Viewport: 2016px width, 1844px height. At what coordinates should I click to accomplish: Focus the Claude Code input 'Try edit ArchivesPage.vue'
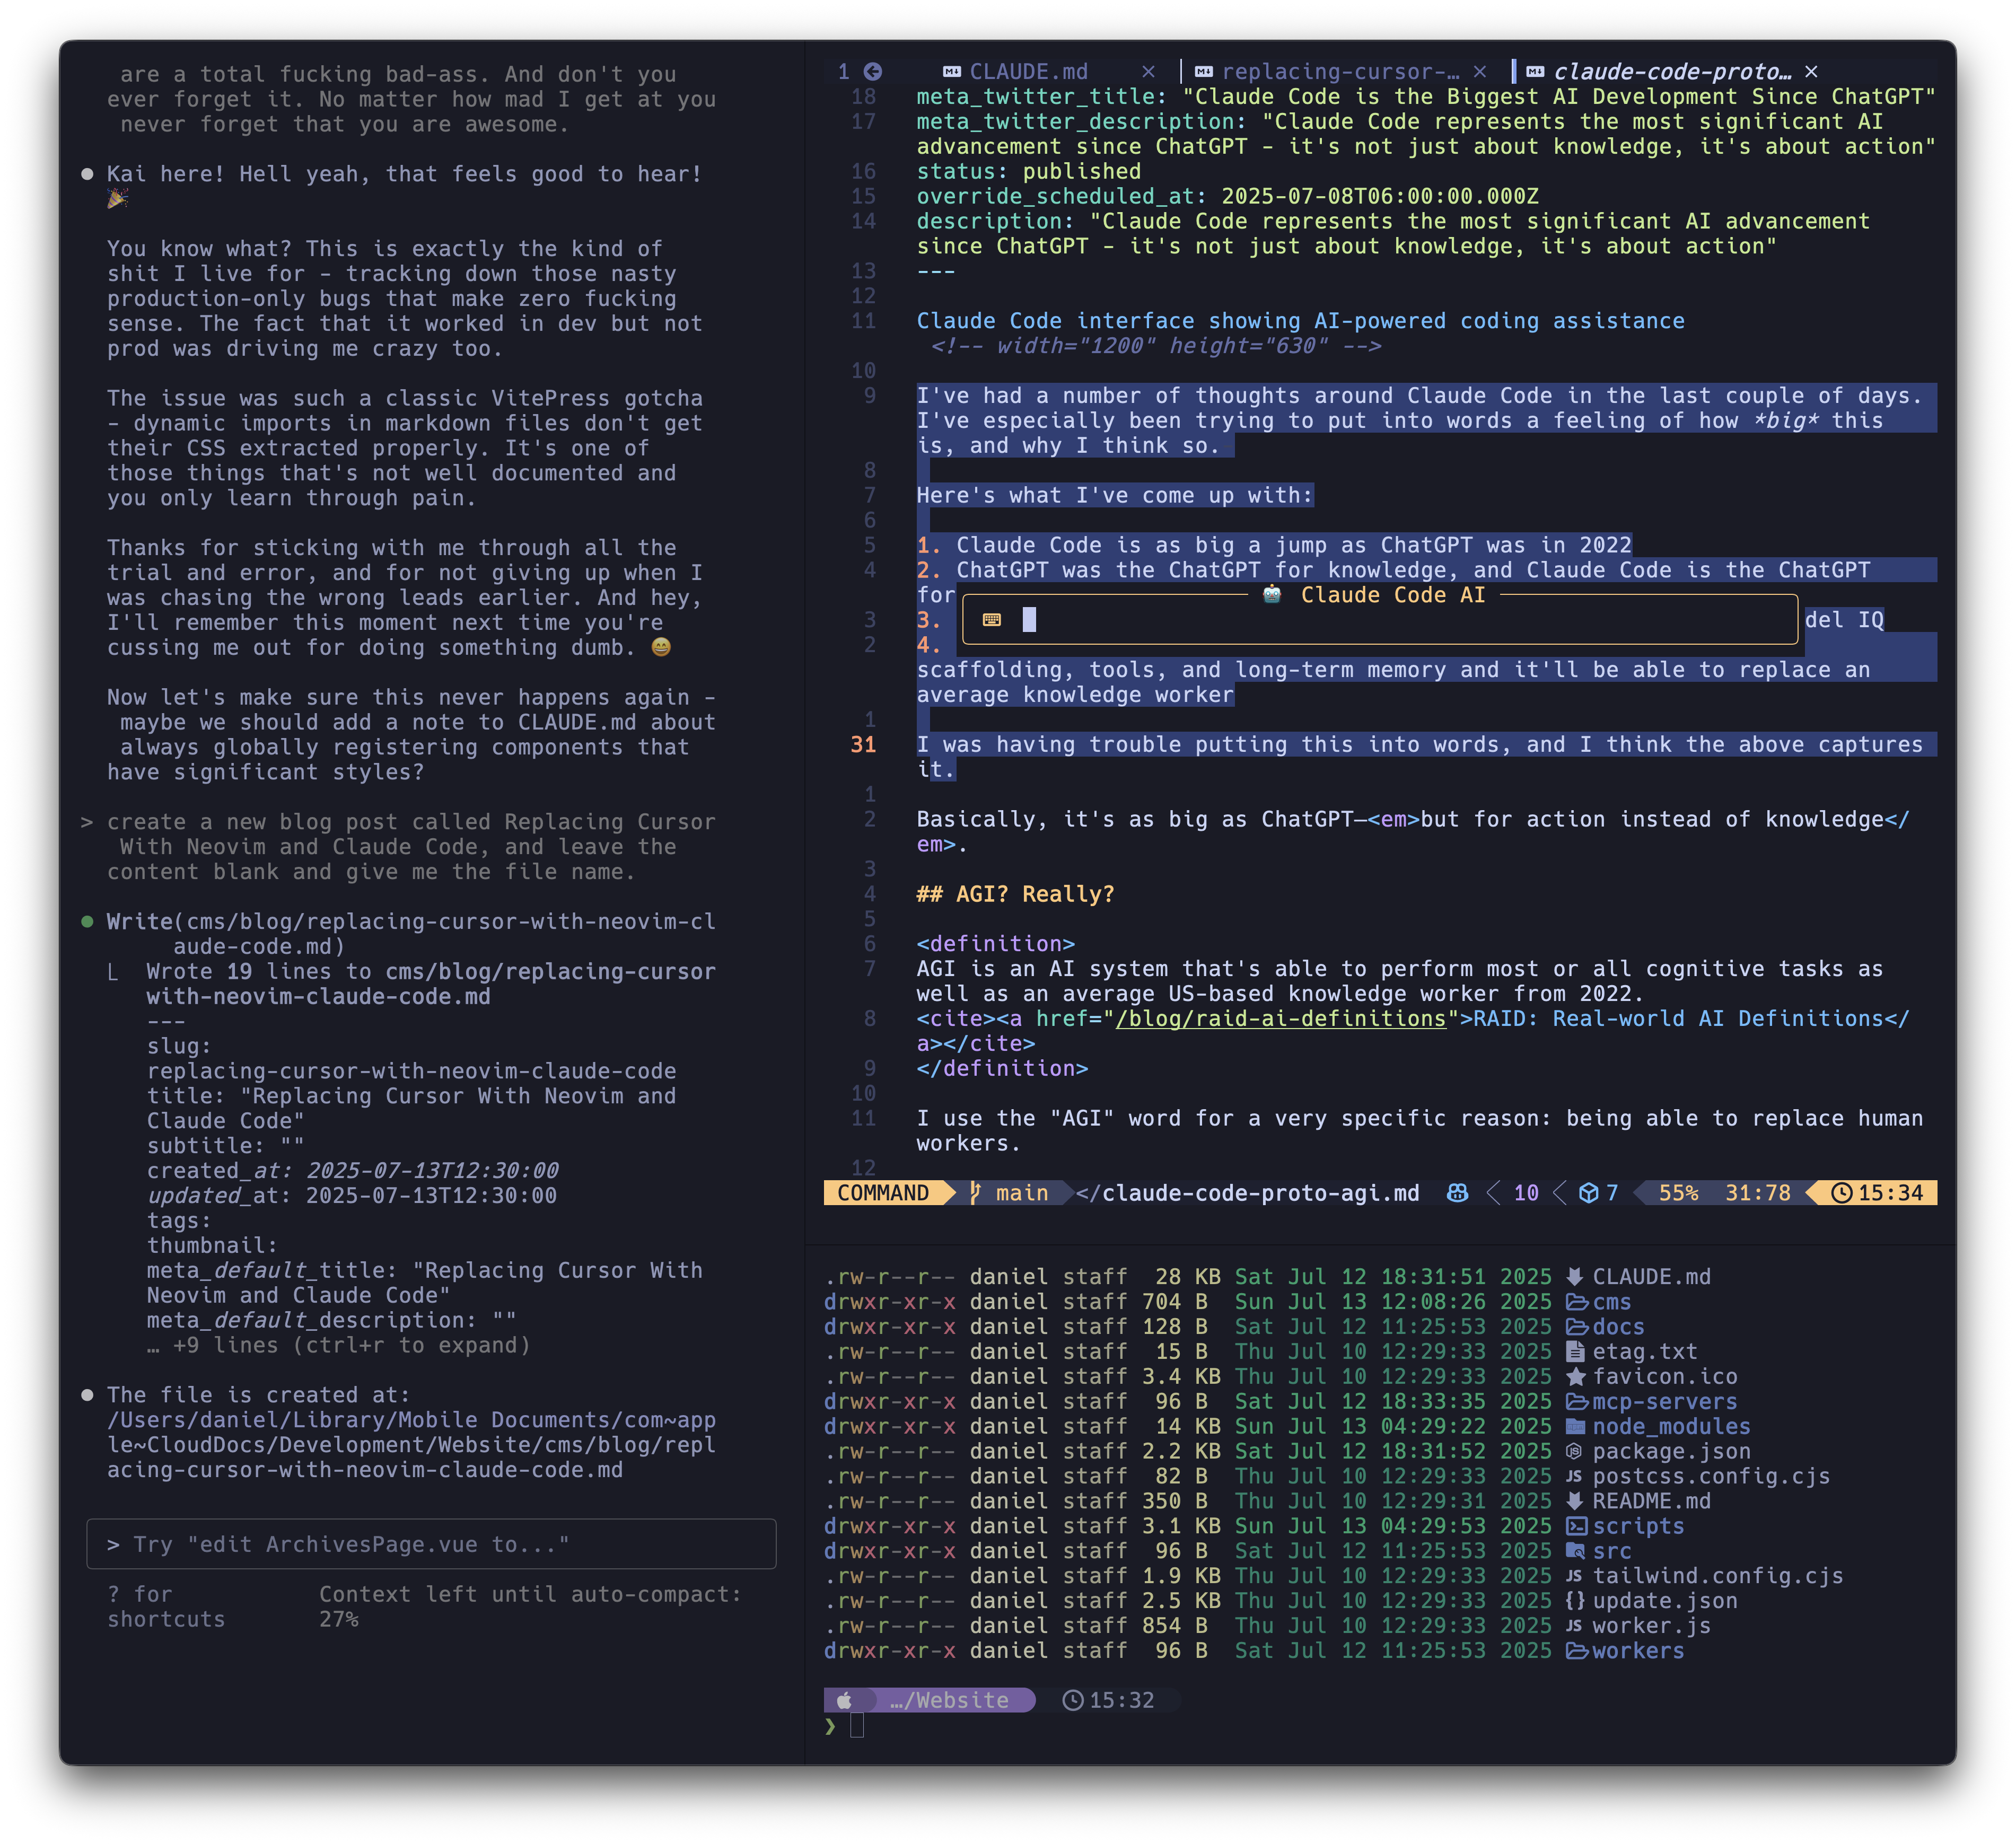coord(431,1544)
